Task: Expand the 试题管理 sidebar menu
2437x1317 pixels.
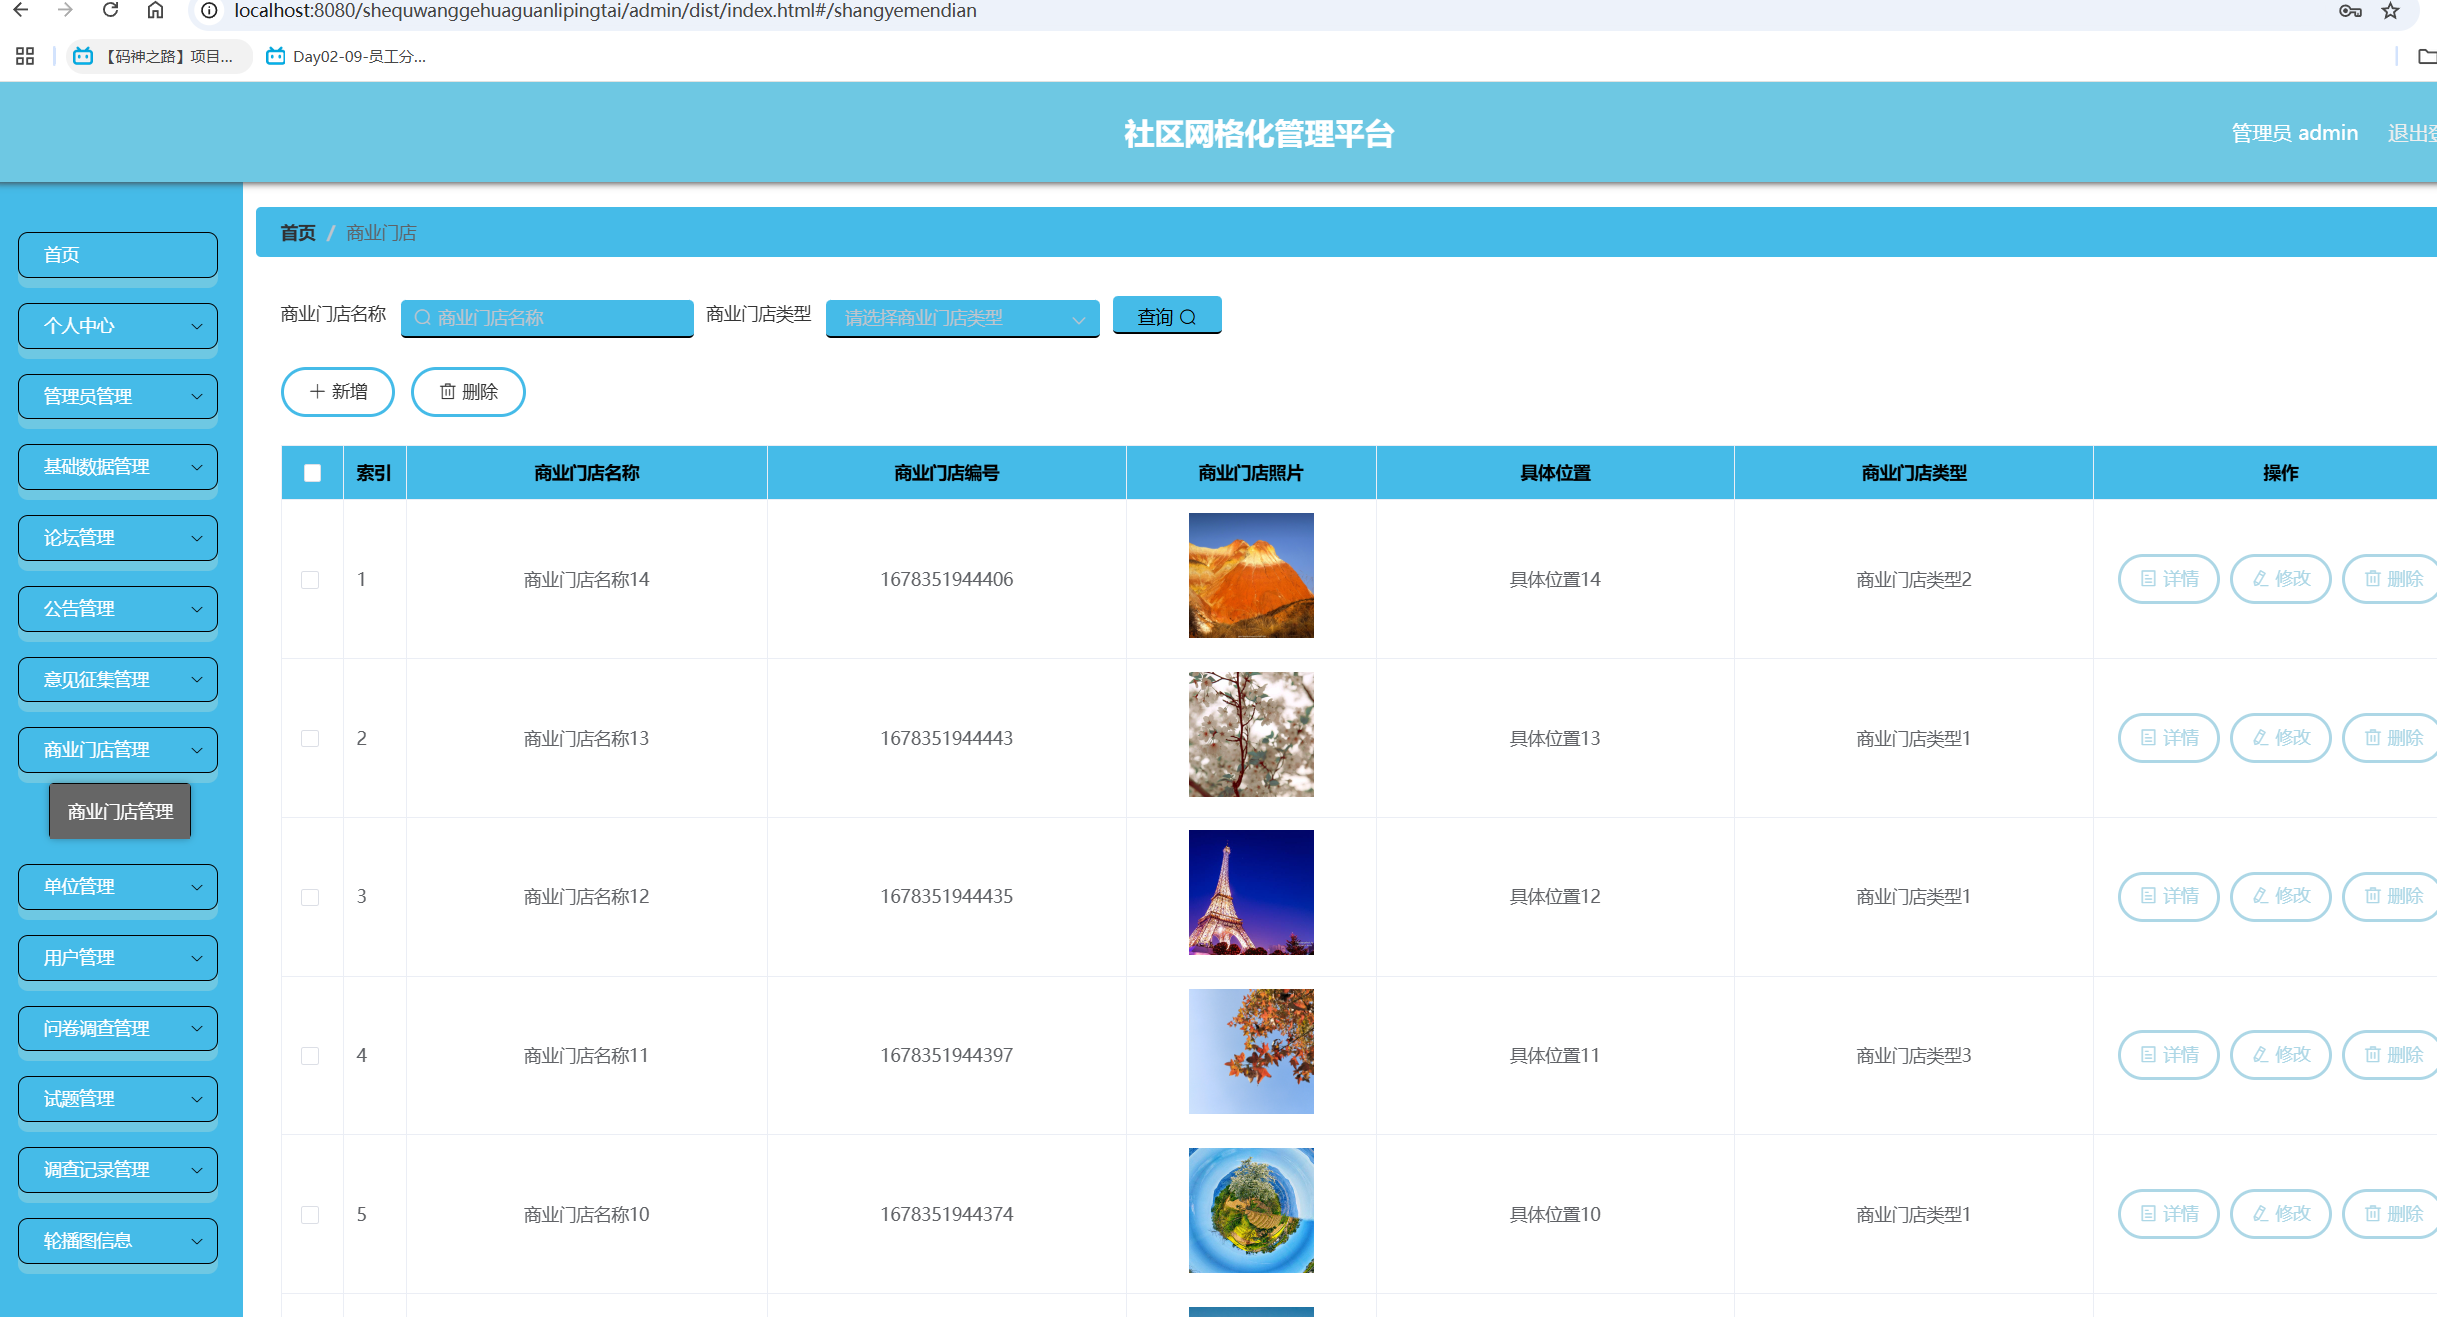Action: (x=118, y=1099)
